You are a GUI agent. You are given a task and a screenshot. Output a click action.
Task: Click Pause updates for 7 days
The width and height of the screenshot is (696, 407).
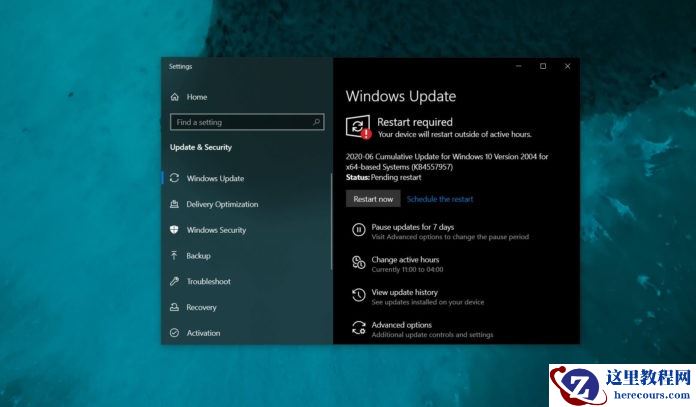click(x=413, y=227)
